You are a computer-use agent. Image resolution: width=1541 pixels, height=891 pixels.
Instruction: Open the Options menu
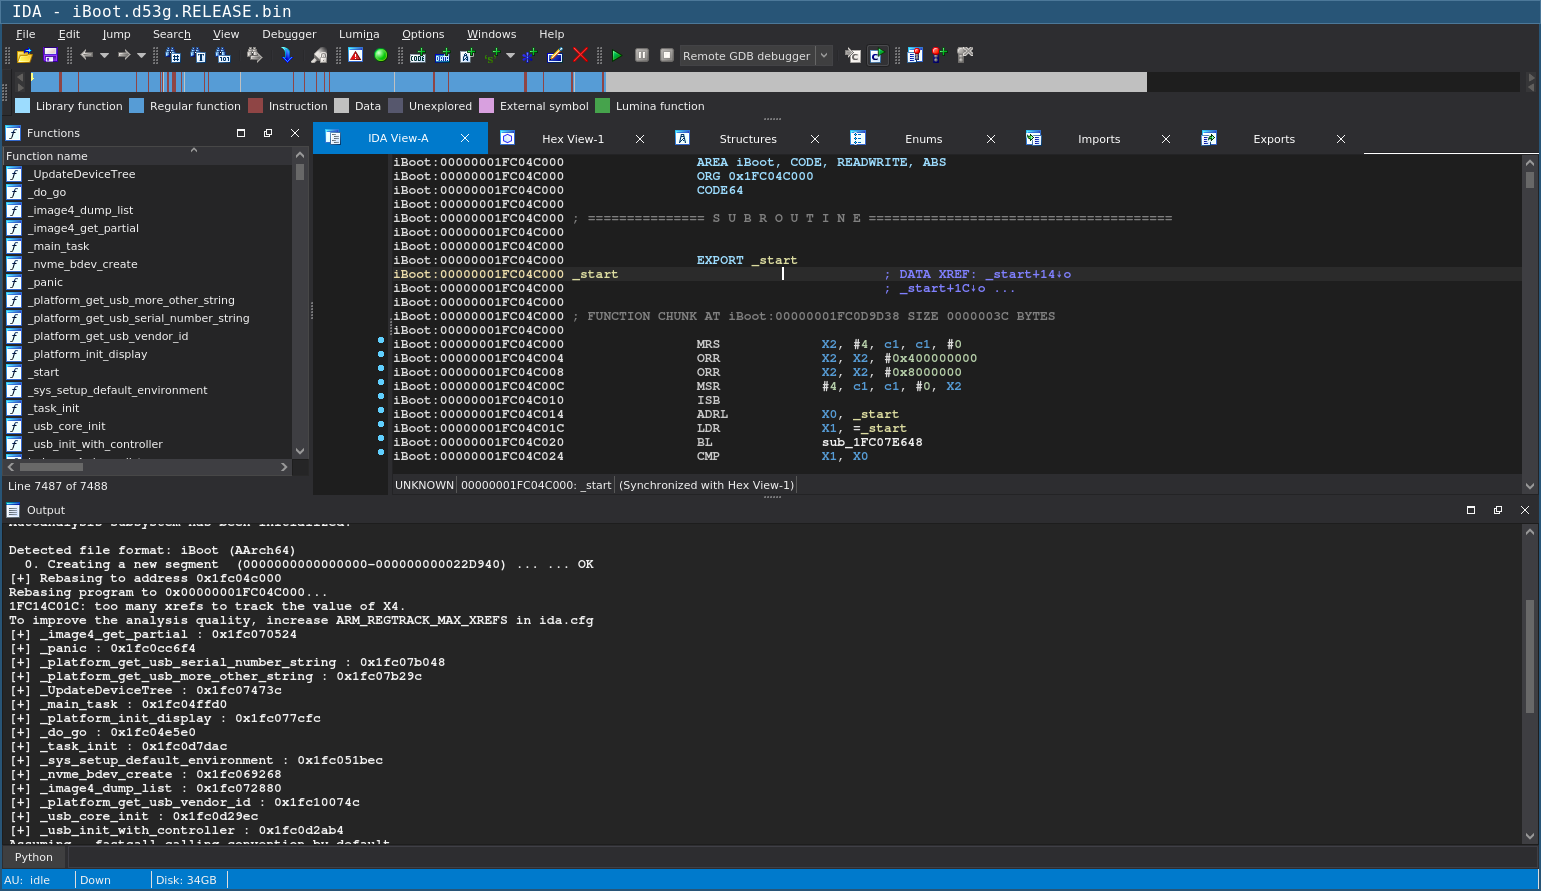click(423, 34)
